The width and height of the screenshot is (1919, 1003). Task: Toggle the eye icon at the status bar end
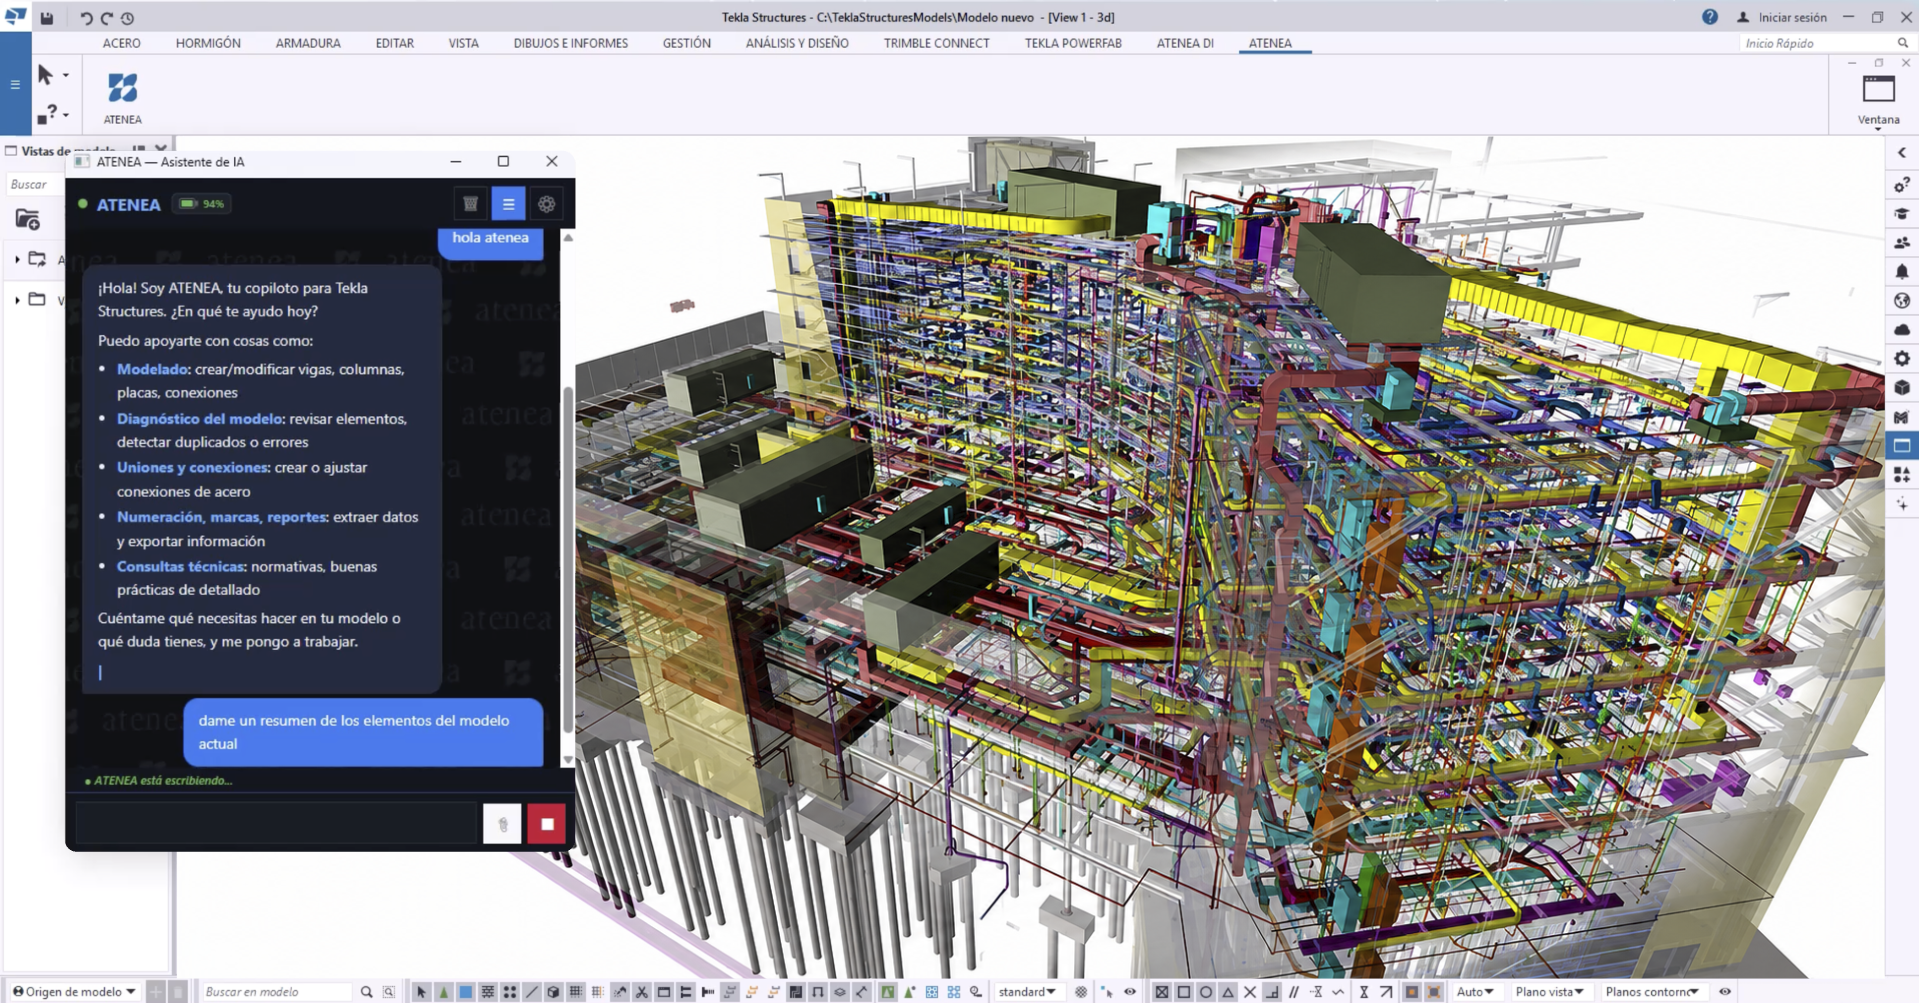tap(1725, 992)
